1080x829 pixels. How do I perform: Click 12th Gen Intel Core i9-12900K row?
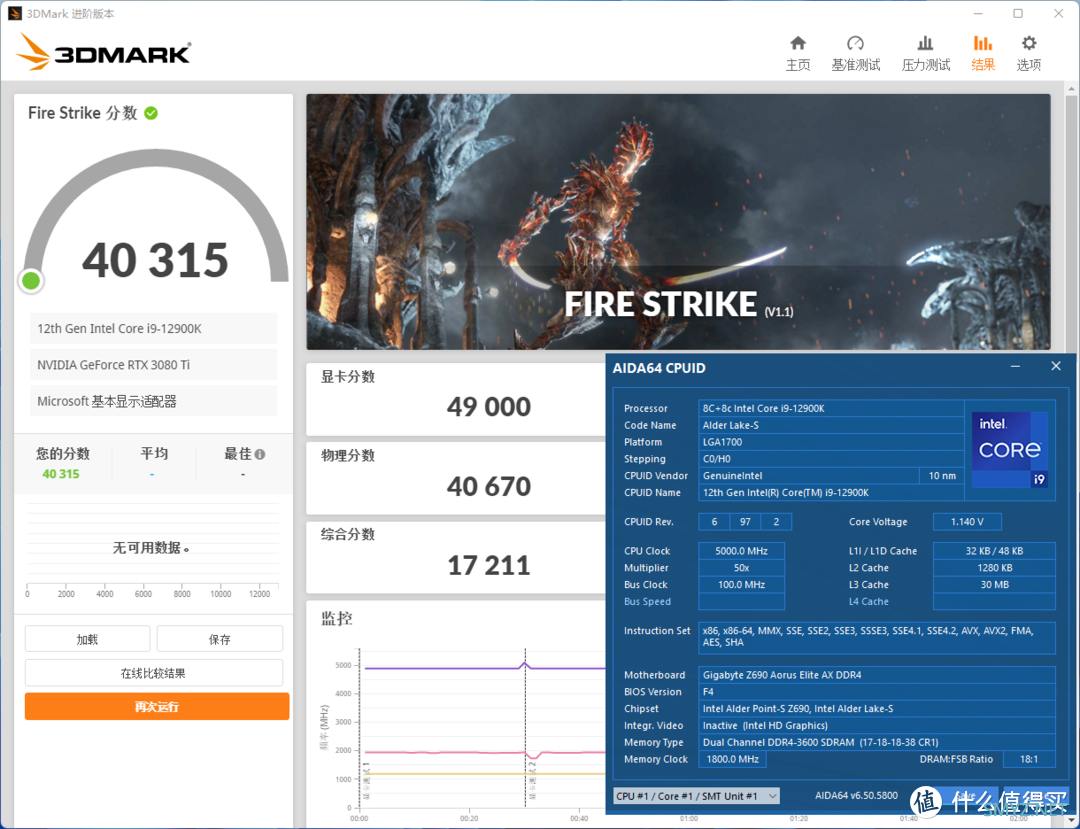pyautogui.click(x=153, y=328)
